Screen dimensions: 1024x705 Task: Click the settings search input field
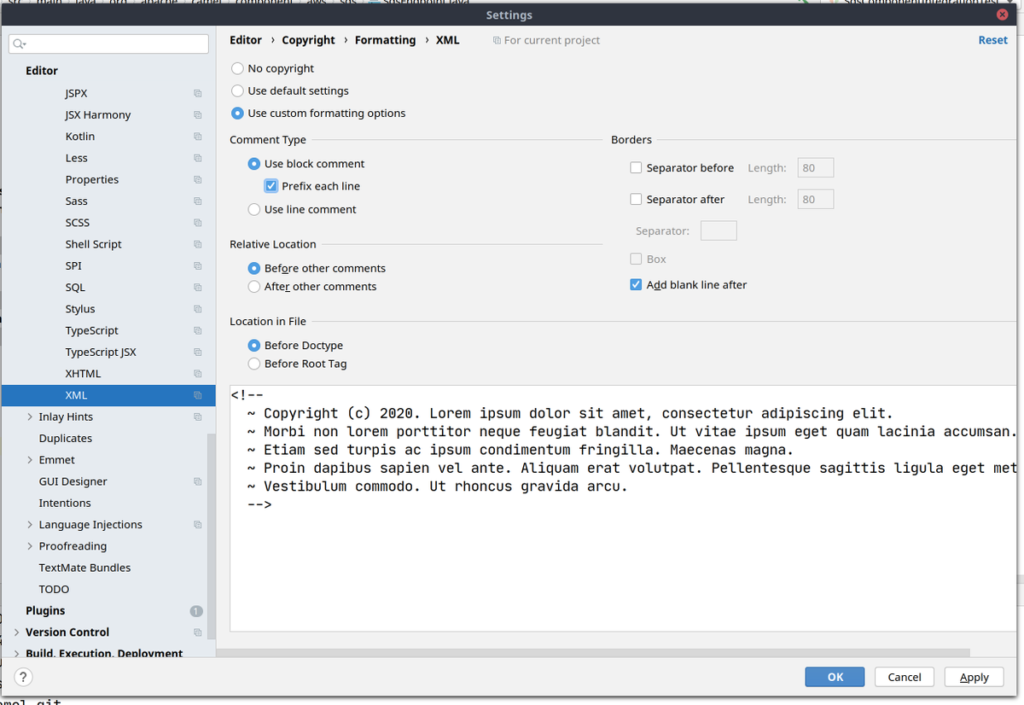click(108, 44)
